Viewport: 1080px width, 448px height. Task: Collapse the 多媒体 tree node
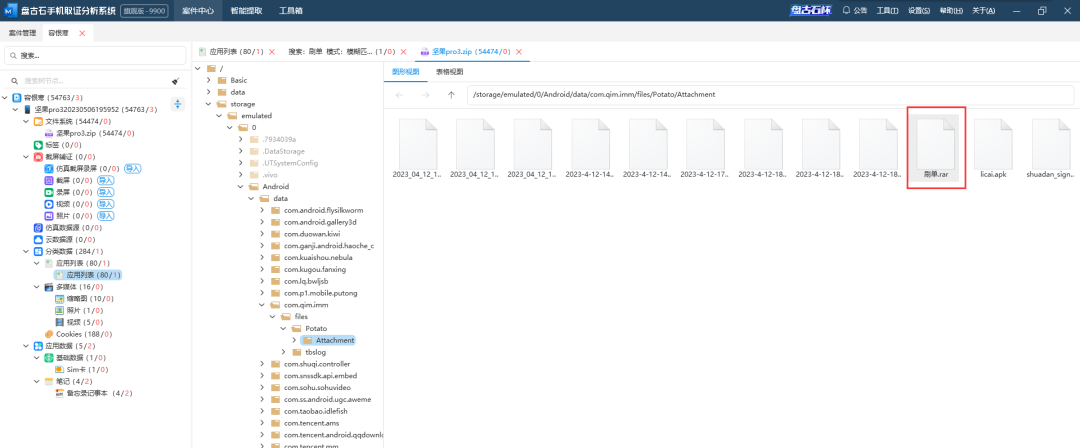click(x=37, y=287)
